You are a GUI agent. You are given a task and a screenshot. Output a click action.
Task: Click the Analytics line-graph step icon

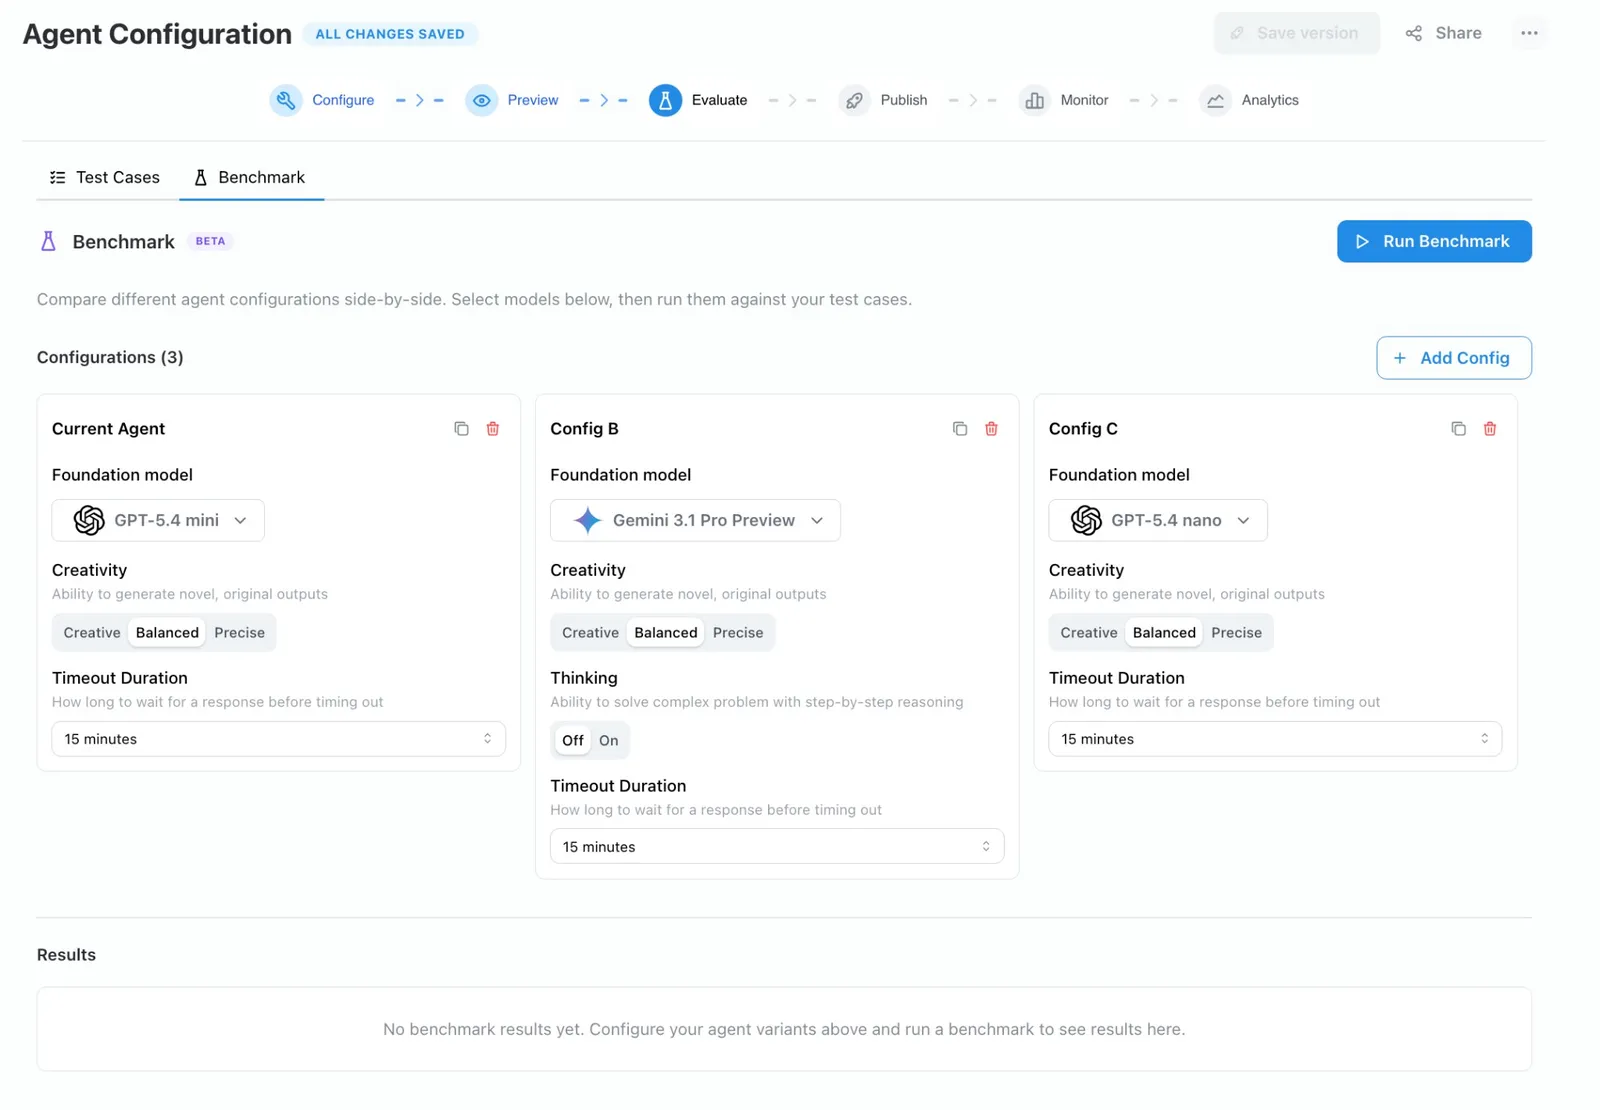(x=1215, y=100)
